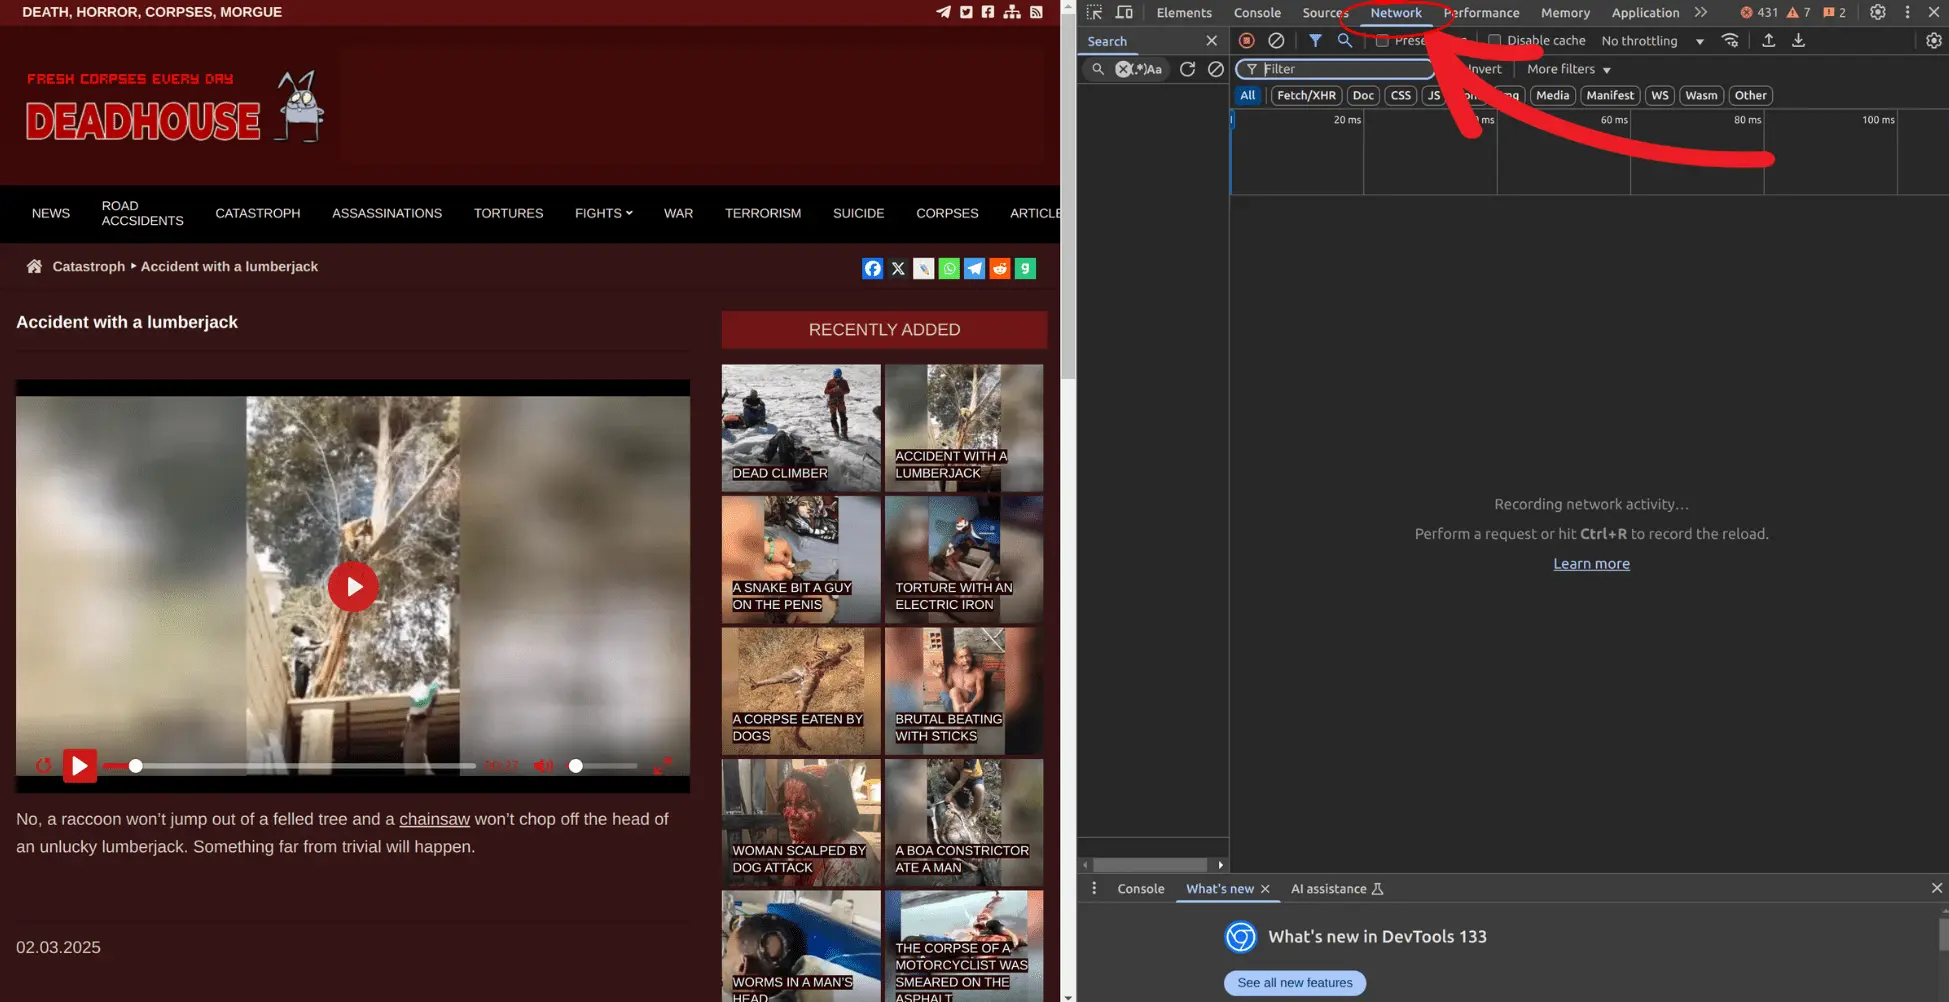Open Network panel settings gear
Image resolution: width=1949 pixels, height=1002 pixels.
(1934, 40)
